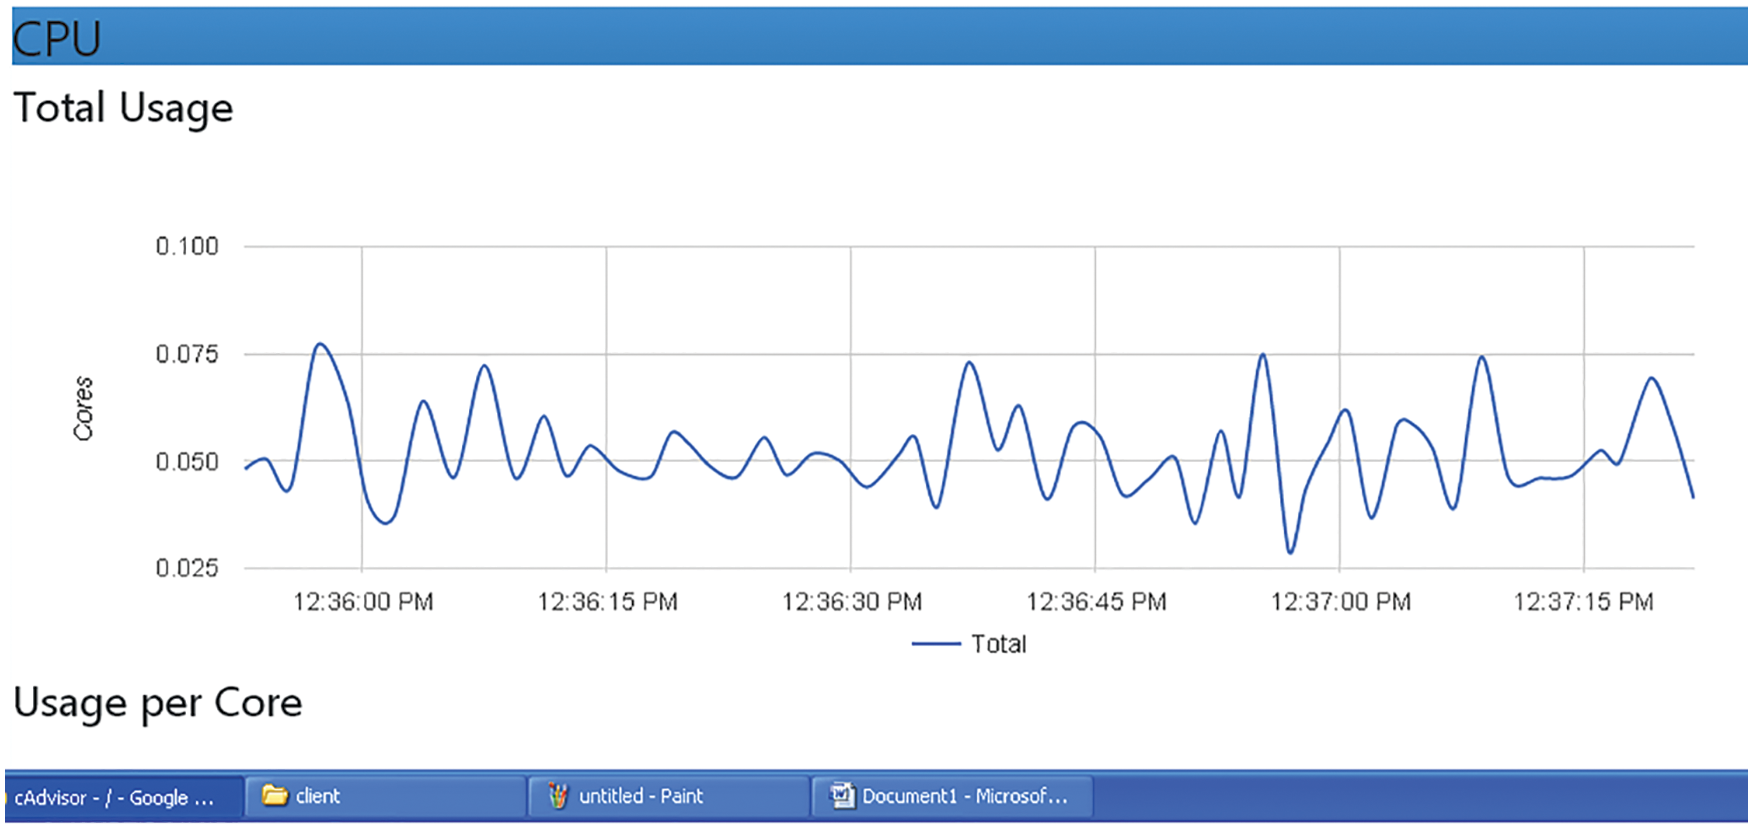Select the 12:36:15 PM time axis label
The image size is (1753, 833).
607,602
